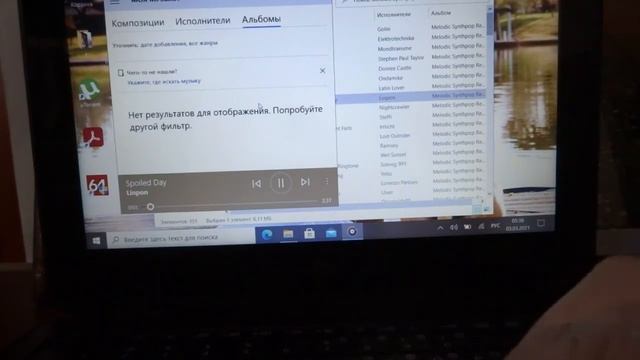
Task: Open Microsoft Store from the taskbar
Action: coord(309,233)
